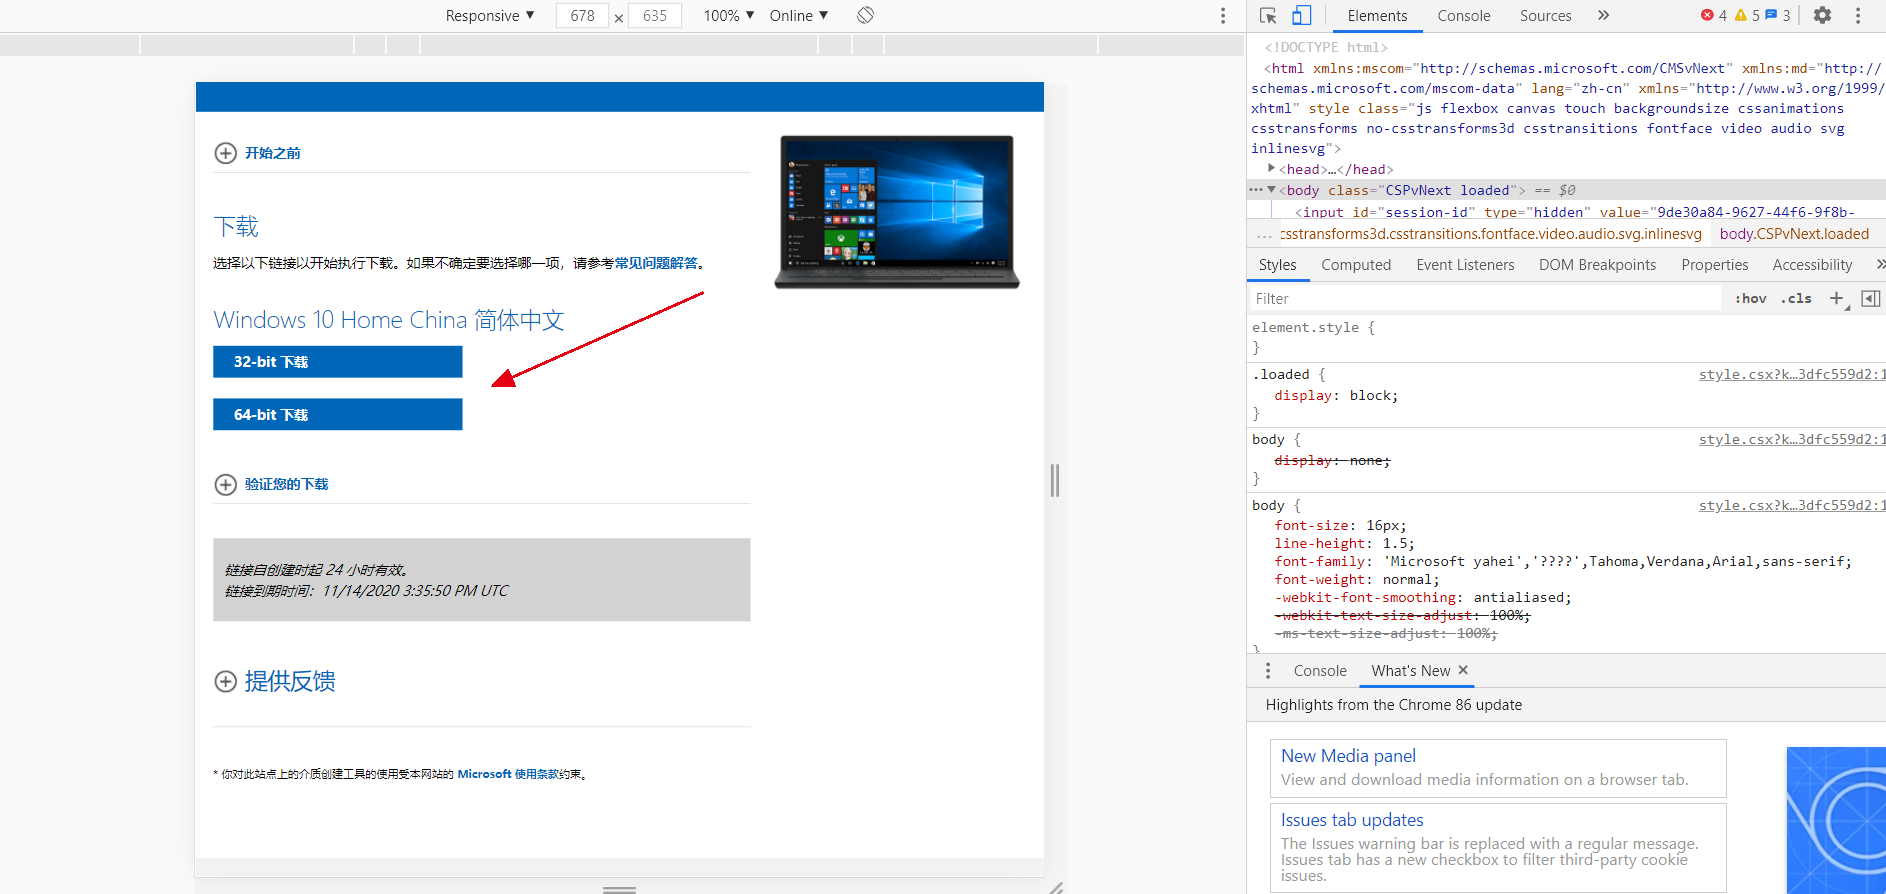Viewport: 1886px width, 894px height.
Task: Click plus icon beside 提供反馈
Action: click(226, 681)
